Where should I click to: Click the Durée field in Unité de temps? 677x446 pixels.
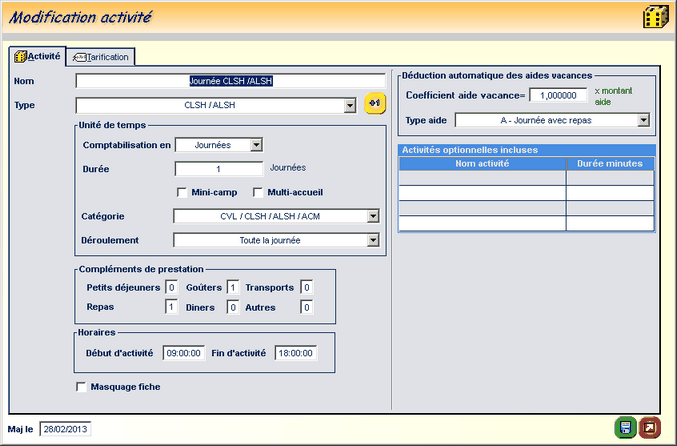pyautogui.click(x=218, y=169)
